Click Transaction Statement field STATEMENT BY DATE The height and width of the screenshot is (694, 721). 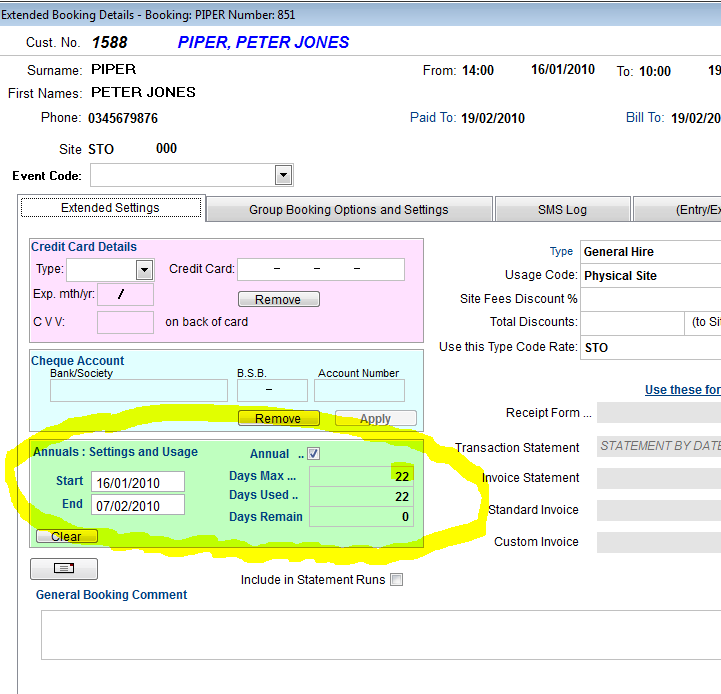[x=659, y=447]
